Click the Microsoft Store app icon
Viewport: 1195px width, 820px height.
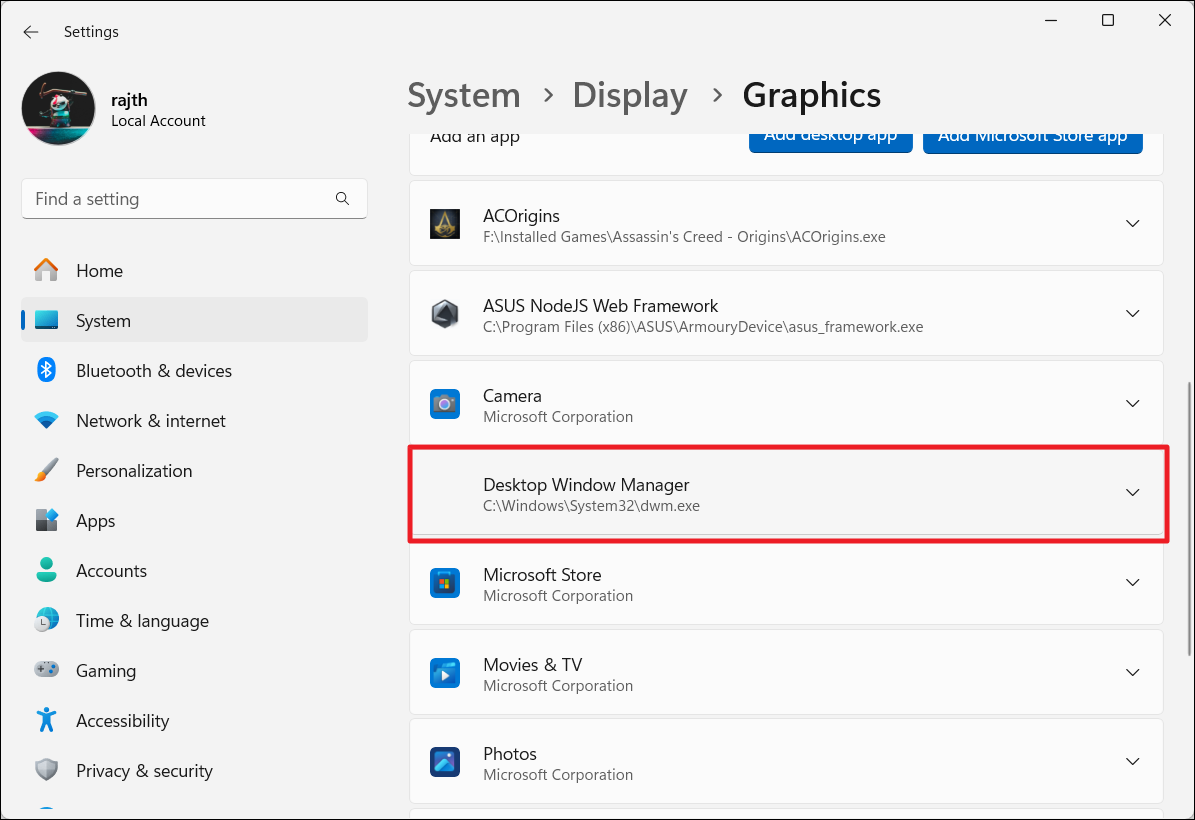445,583
